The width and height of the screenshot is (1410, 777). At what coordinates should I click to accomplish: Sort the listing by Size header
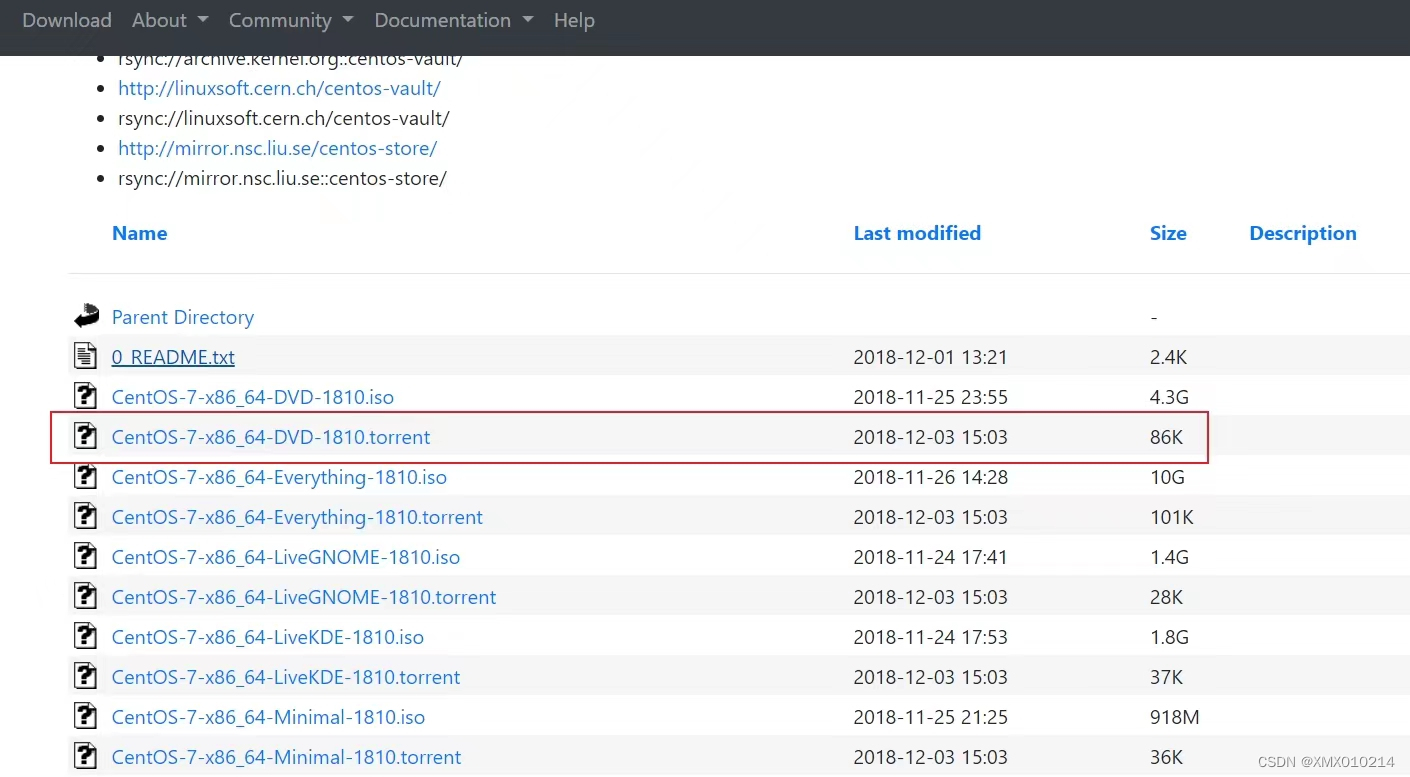(1167, 233)
